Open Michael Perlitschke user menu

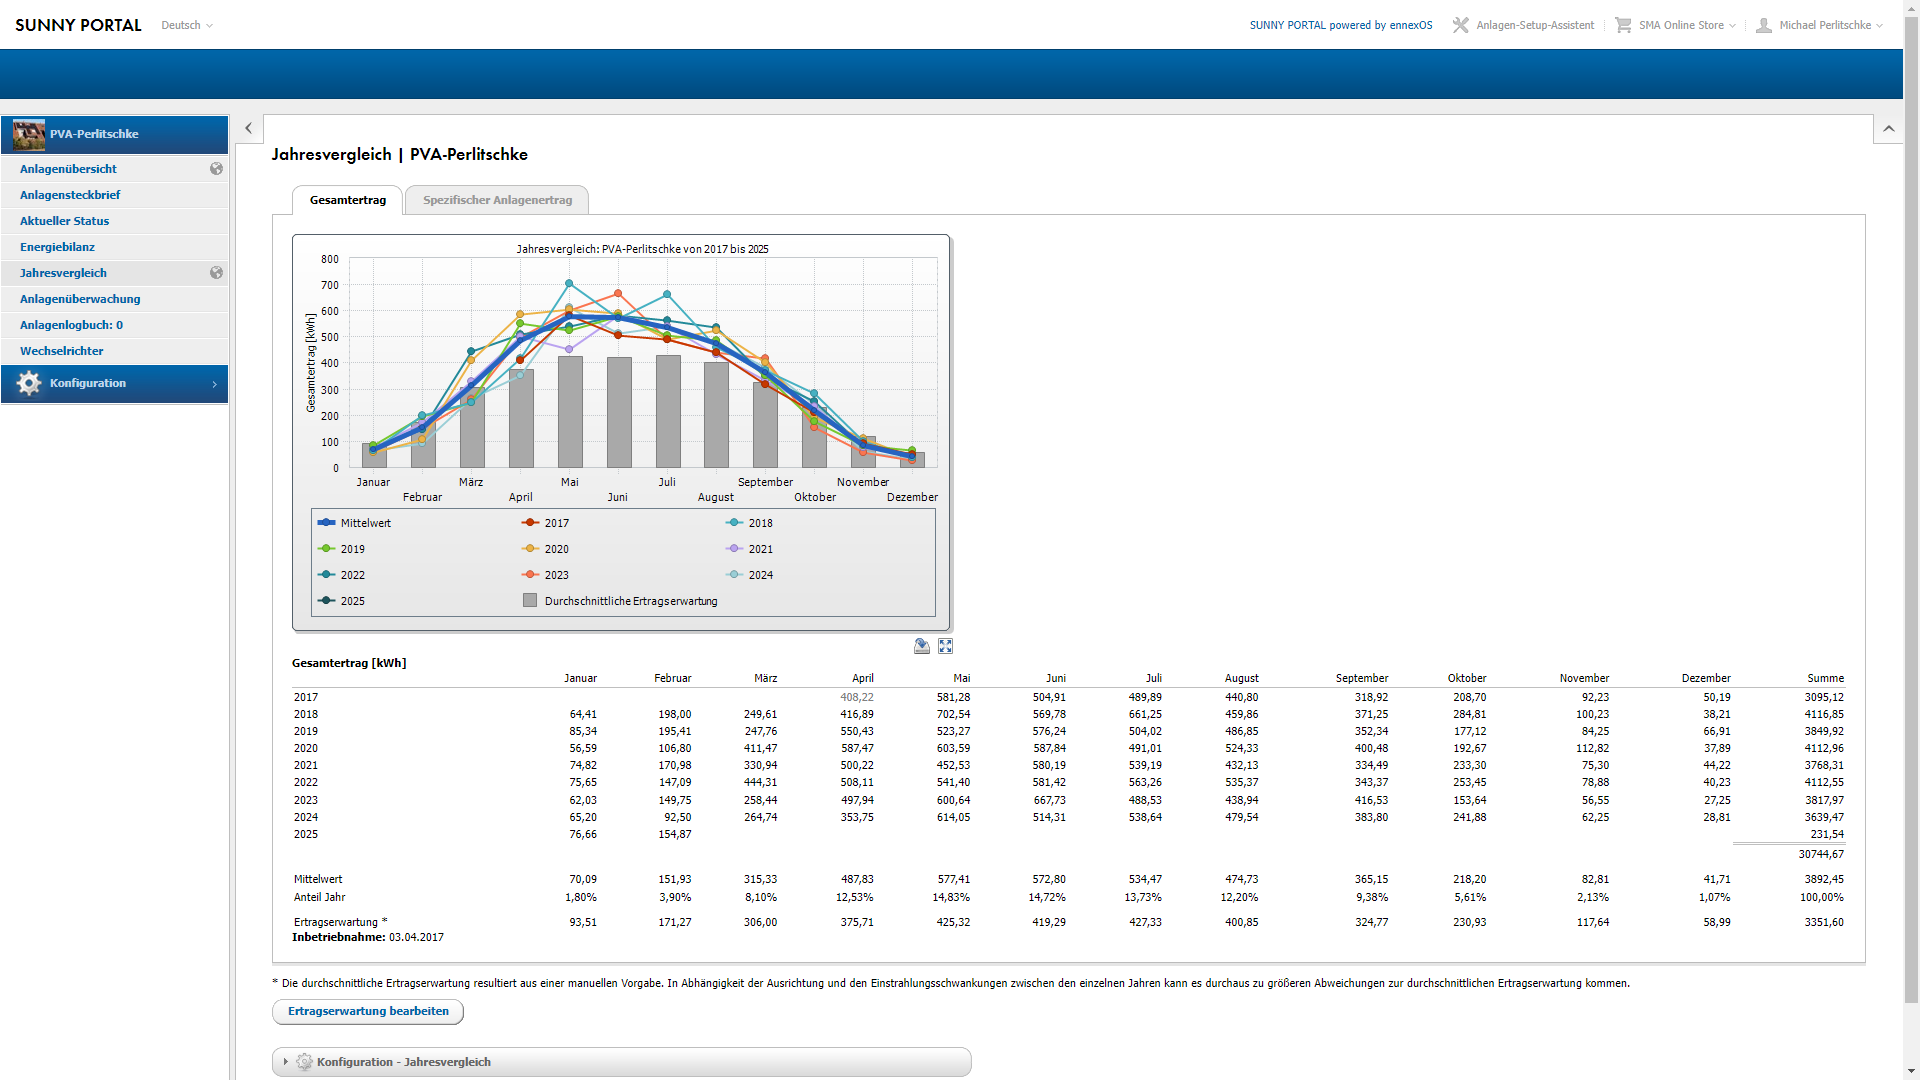coord(1825,25)
